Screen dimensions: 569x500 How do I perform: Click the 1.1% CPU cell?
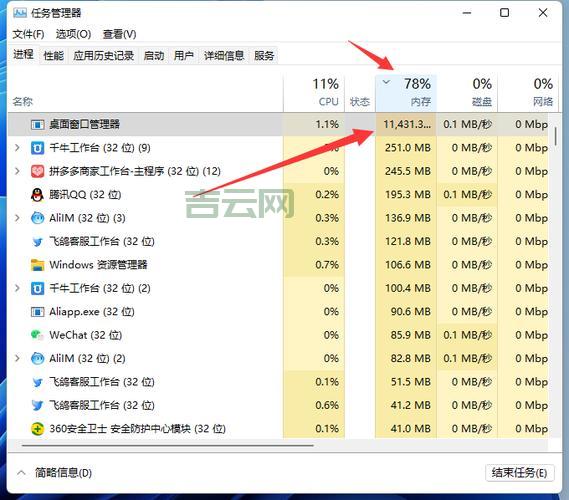tap(314, 124)
